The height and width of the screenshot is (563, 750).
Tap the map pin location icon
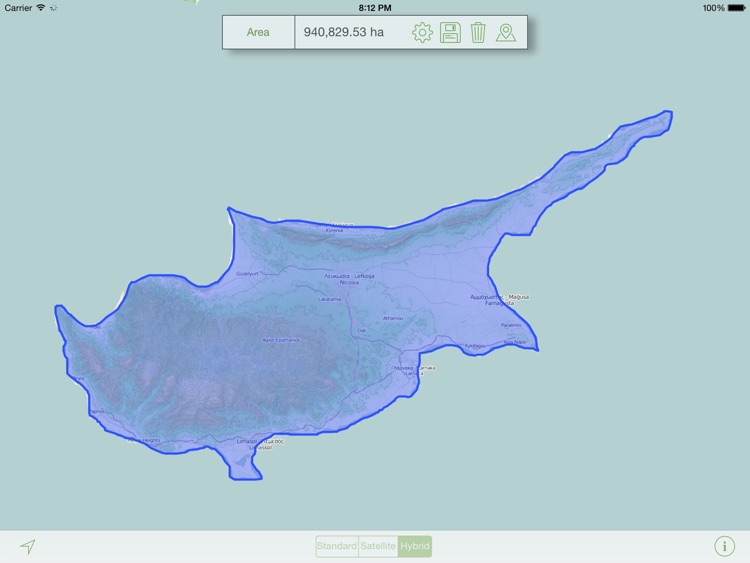506,33
